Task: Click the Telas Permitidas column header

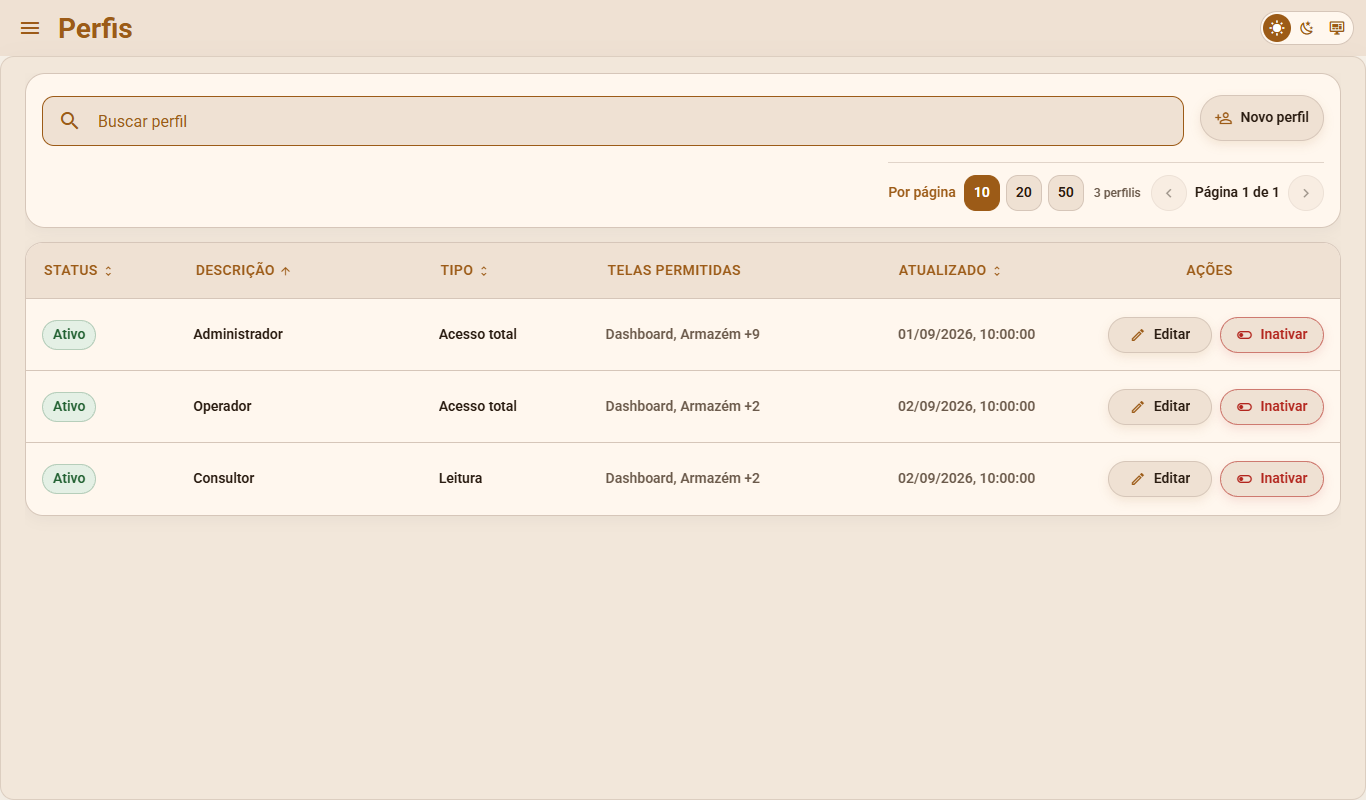Action: coord(674,270)
